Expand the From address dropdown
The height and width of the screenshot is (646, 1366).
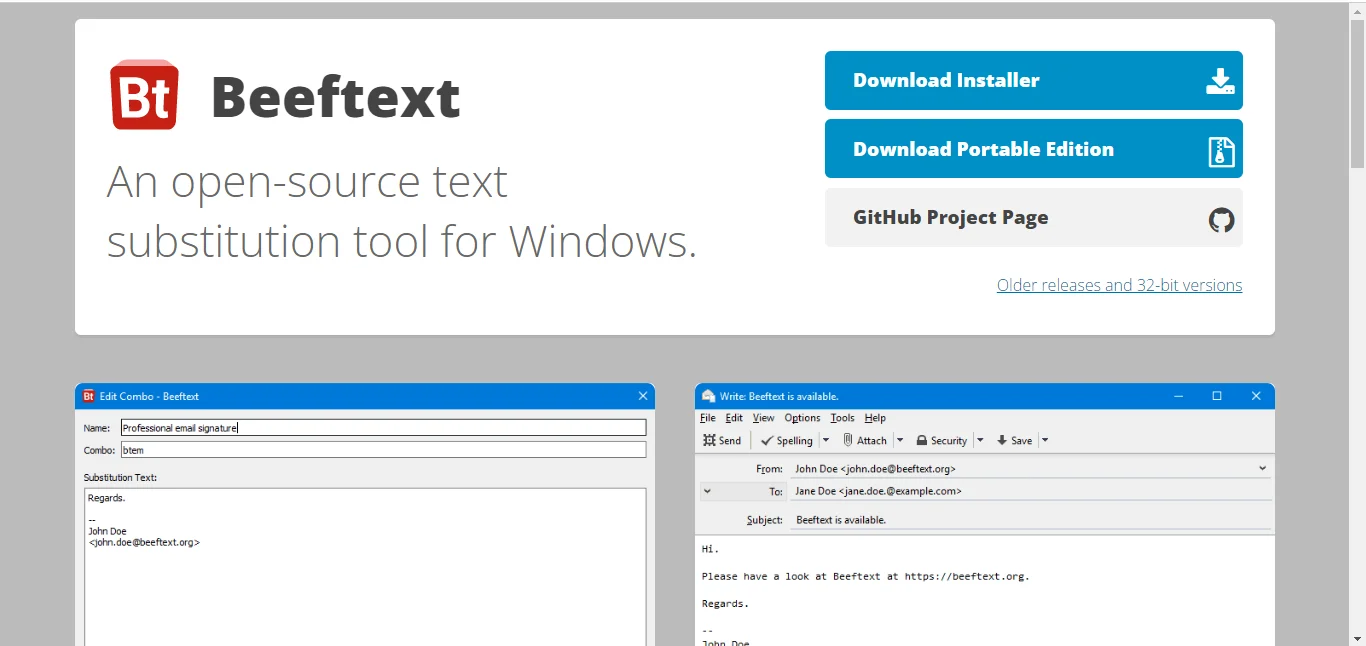coord(1263,468)
